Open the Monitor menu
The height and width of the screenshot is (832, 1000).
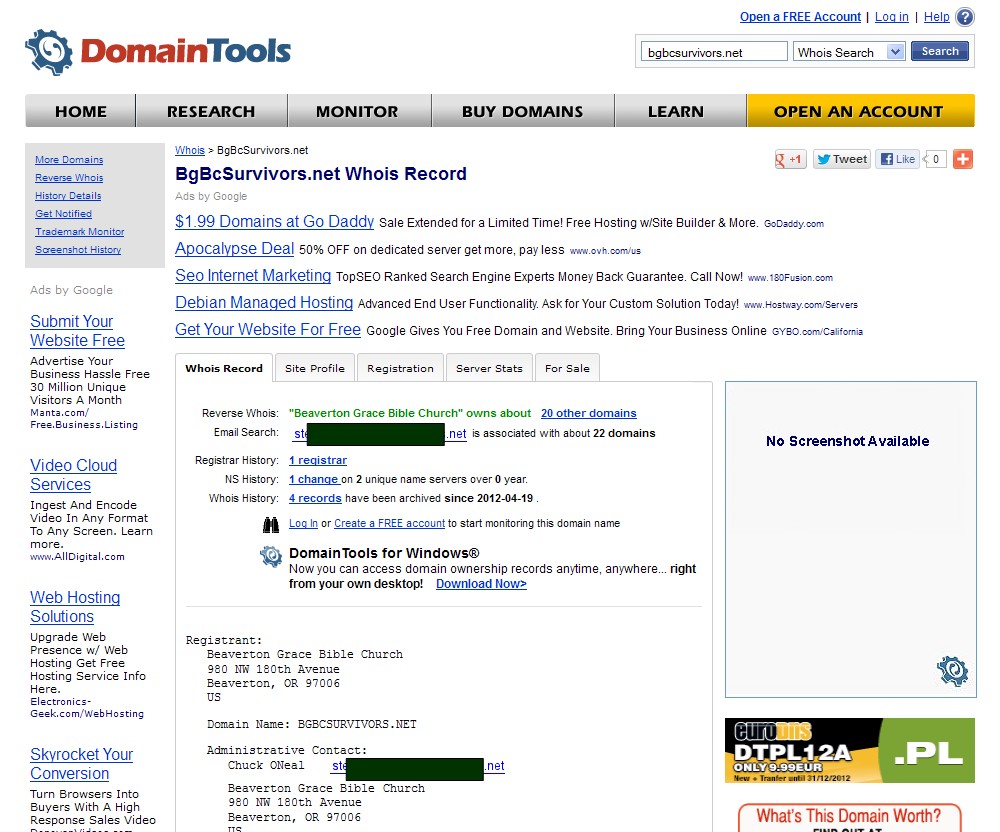point(357,111)
